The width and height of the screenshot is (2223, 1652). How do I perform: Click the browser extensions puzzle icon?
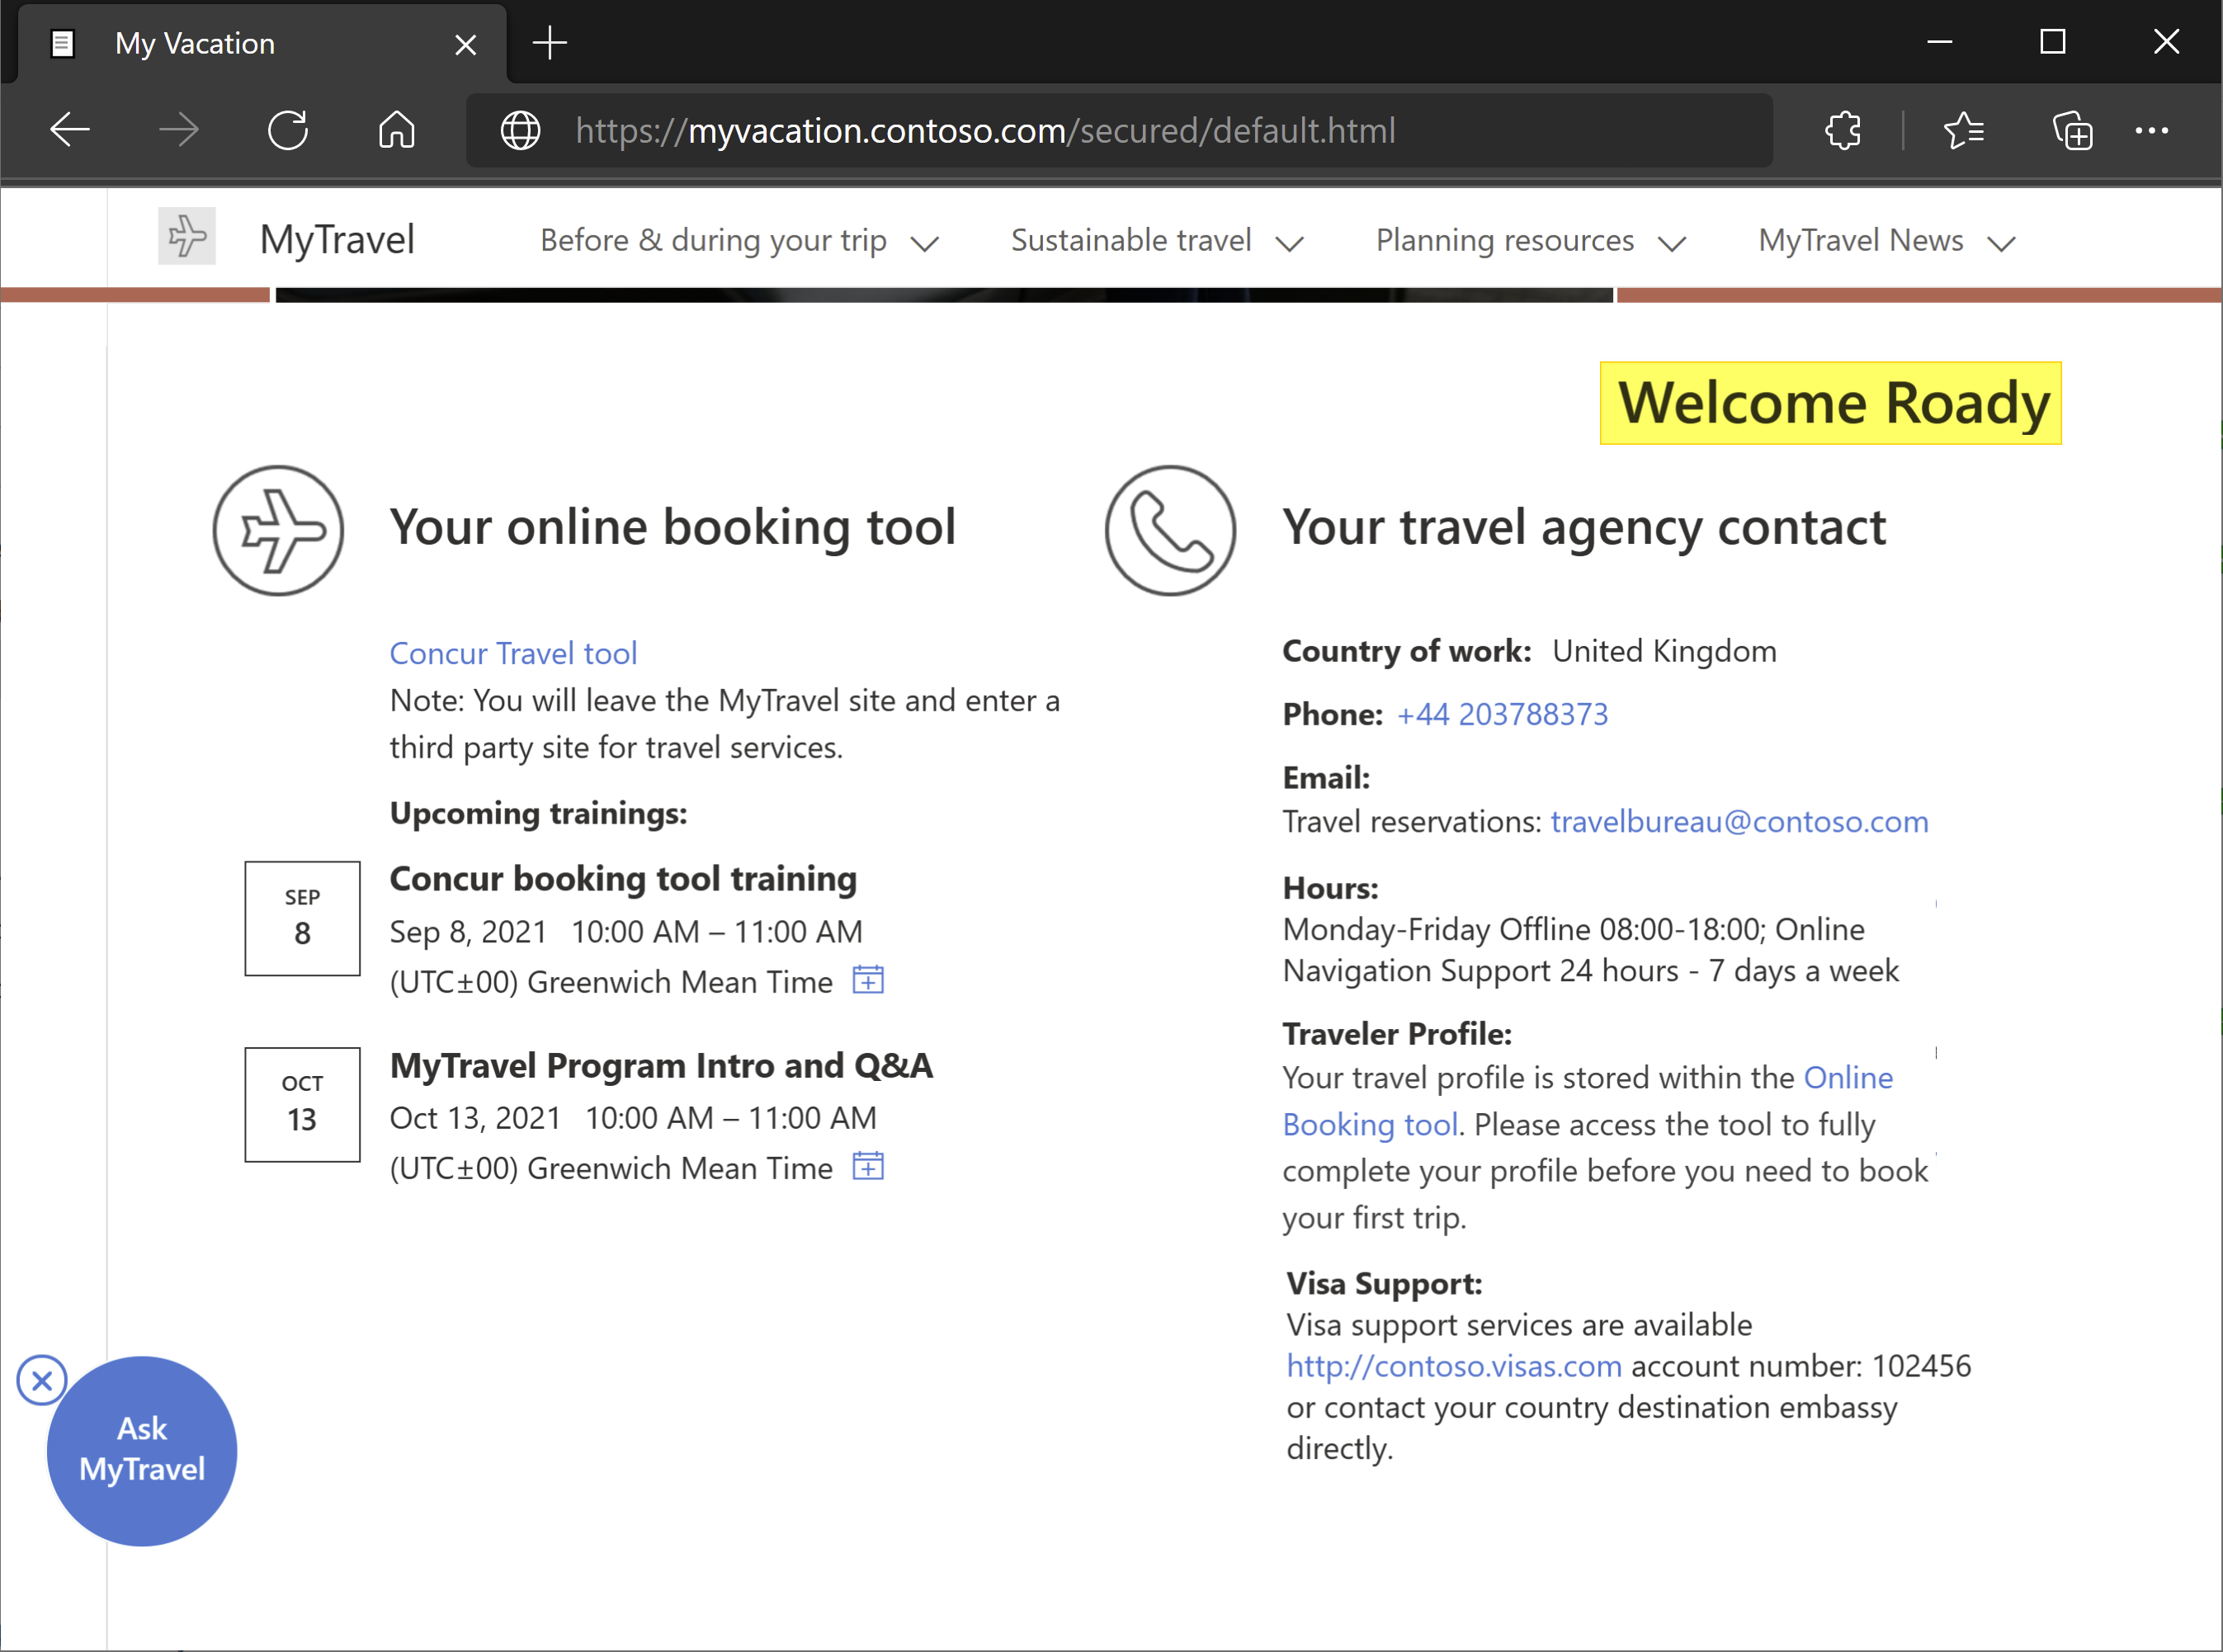pos(1845,129)
